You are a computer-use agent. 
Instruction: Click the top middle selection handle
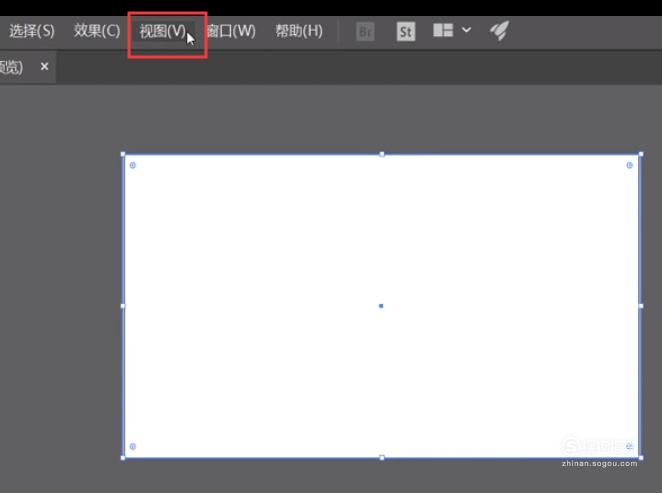(382, 154)
